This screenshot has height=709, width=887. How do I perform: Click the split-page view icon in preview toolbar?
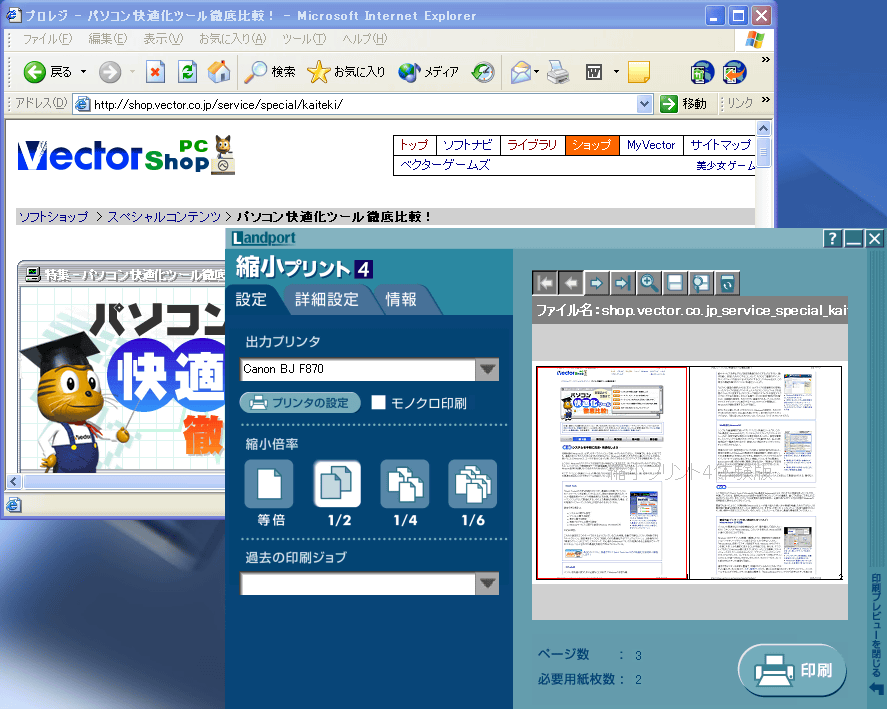[675, 283]
